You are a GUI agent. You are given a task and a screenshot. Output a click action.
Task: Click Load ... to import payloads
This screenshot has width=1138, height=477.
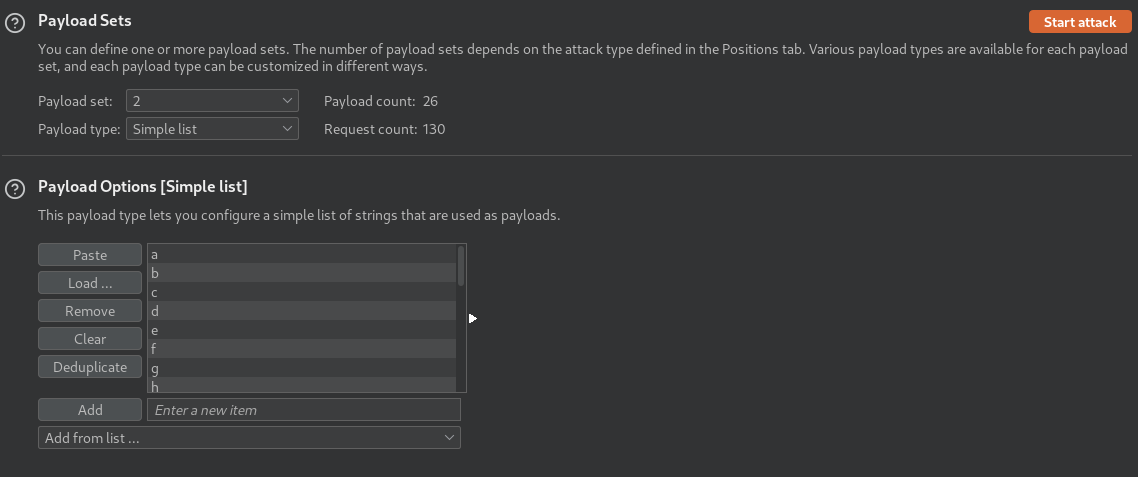(x=90, y=283)
